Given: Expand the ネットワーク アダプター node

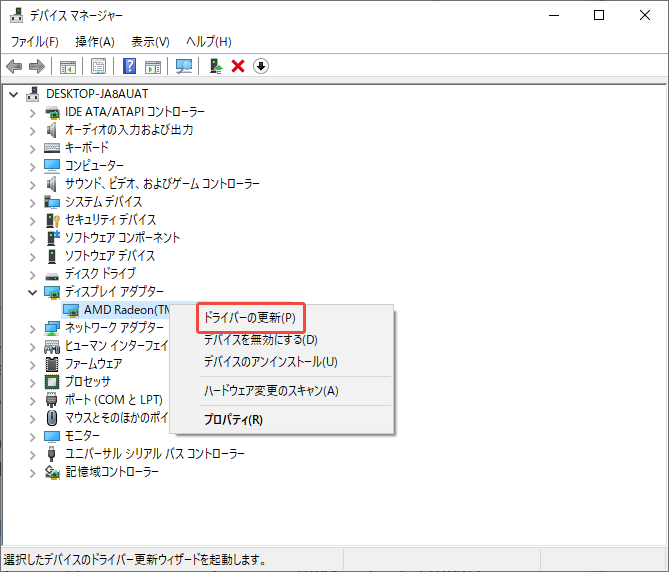Looking at the screenshot, I should pyautogui.click(x=32, y=329).
